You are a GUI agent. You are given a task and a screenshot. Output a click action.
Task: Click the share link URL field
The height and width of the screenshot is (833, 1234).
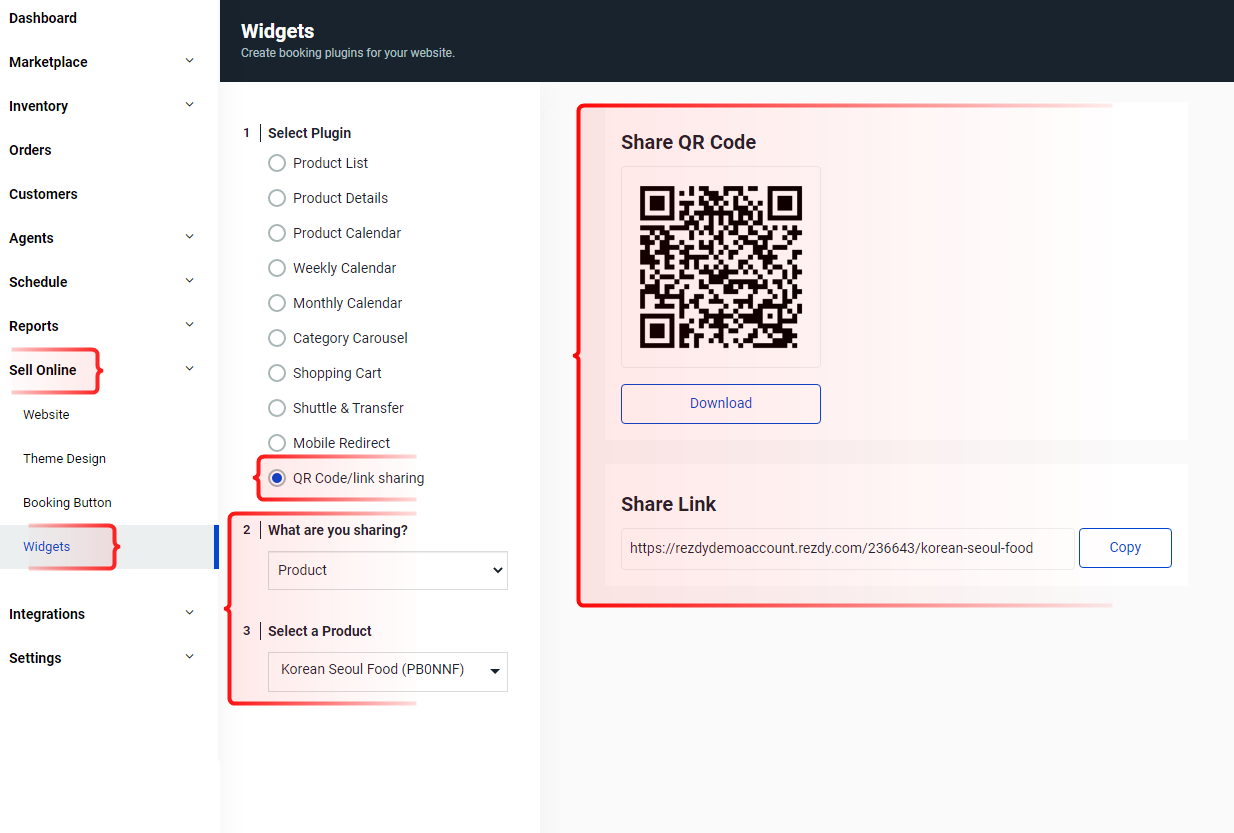point(847,549)
